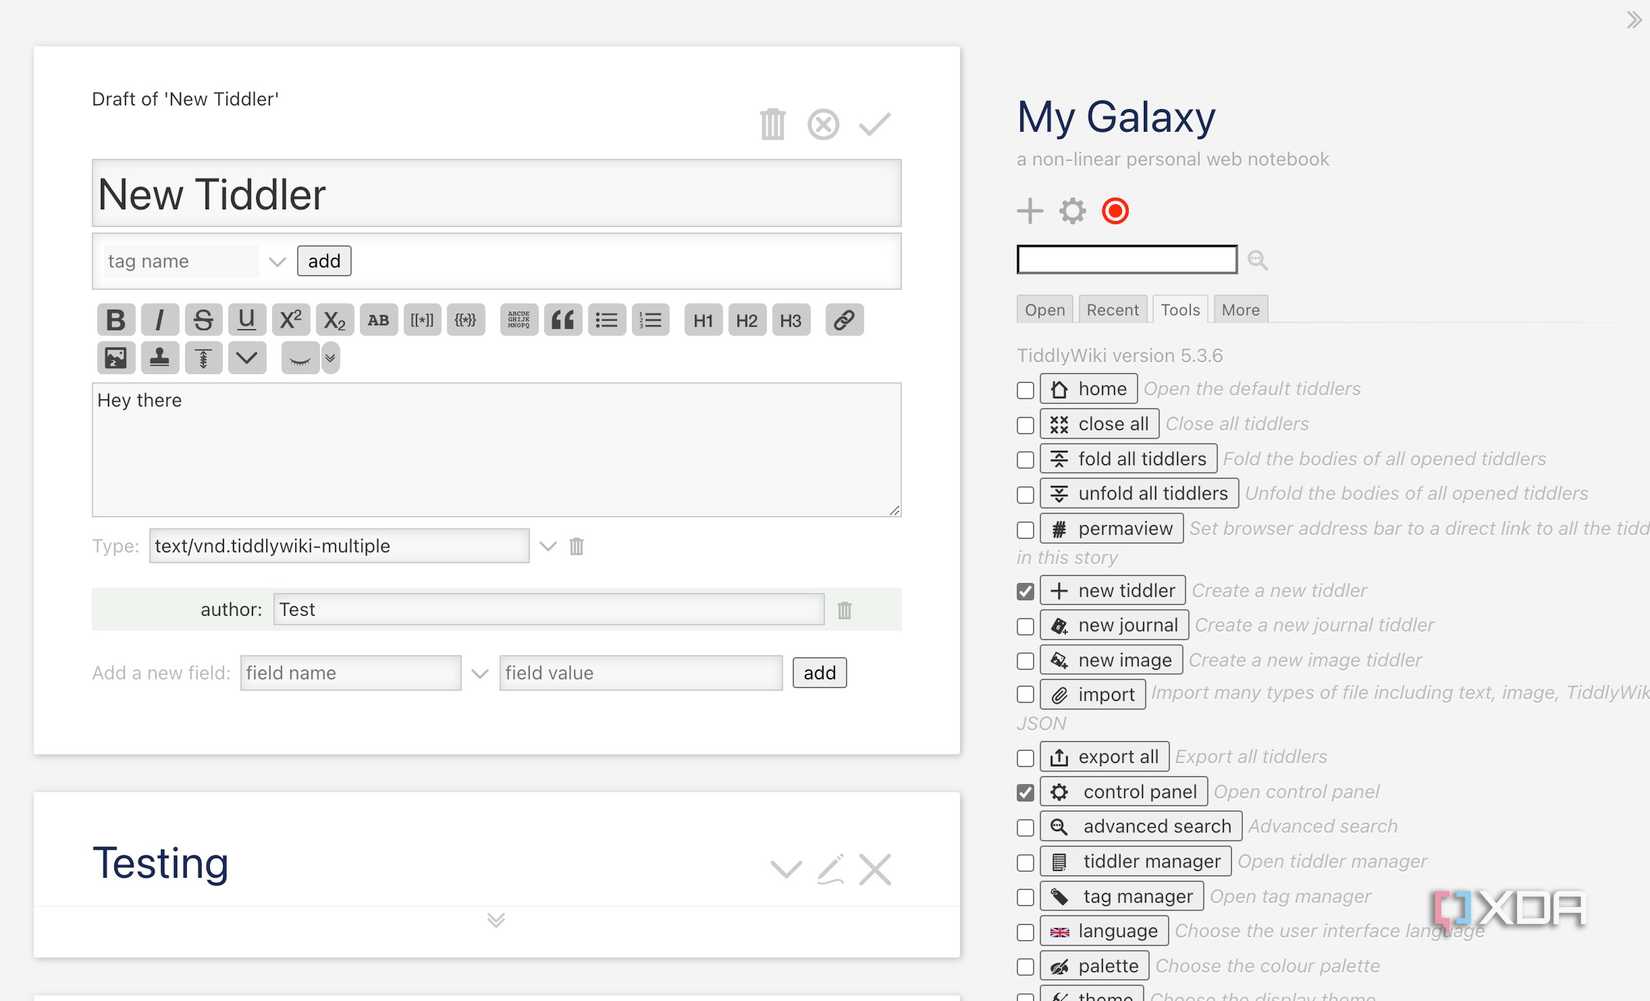Open the More tab
The image size is (1650, 1001).
click(x=1240, y=309)
